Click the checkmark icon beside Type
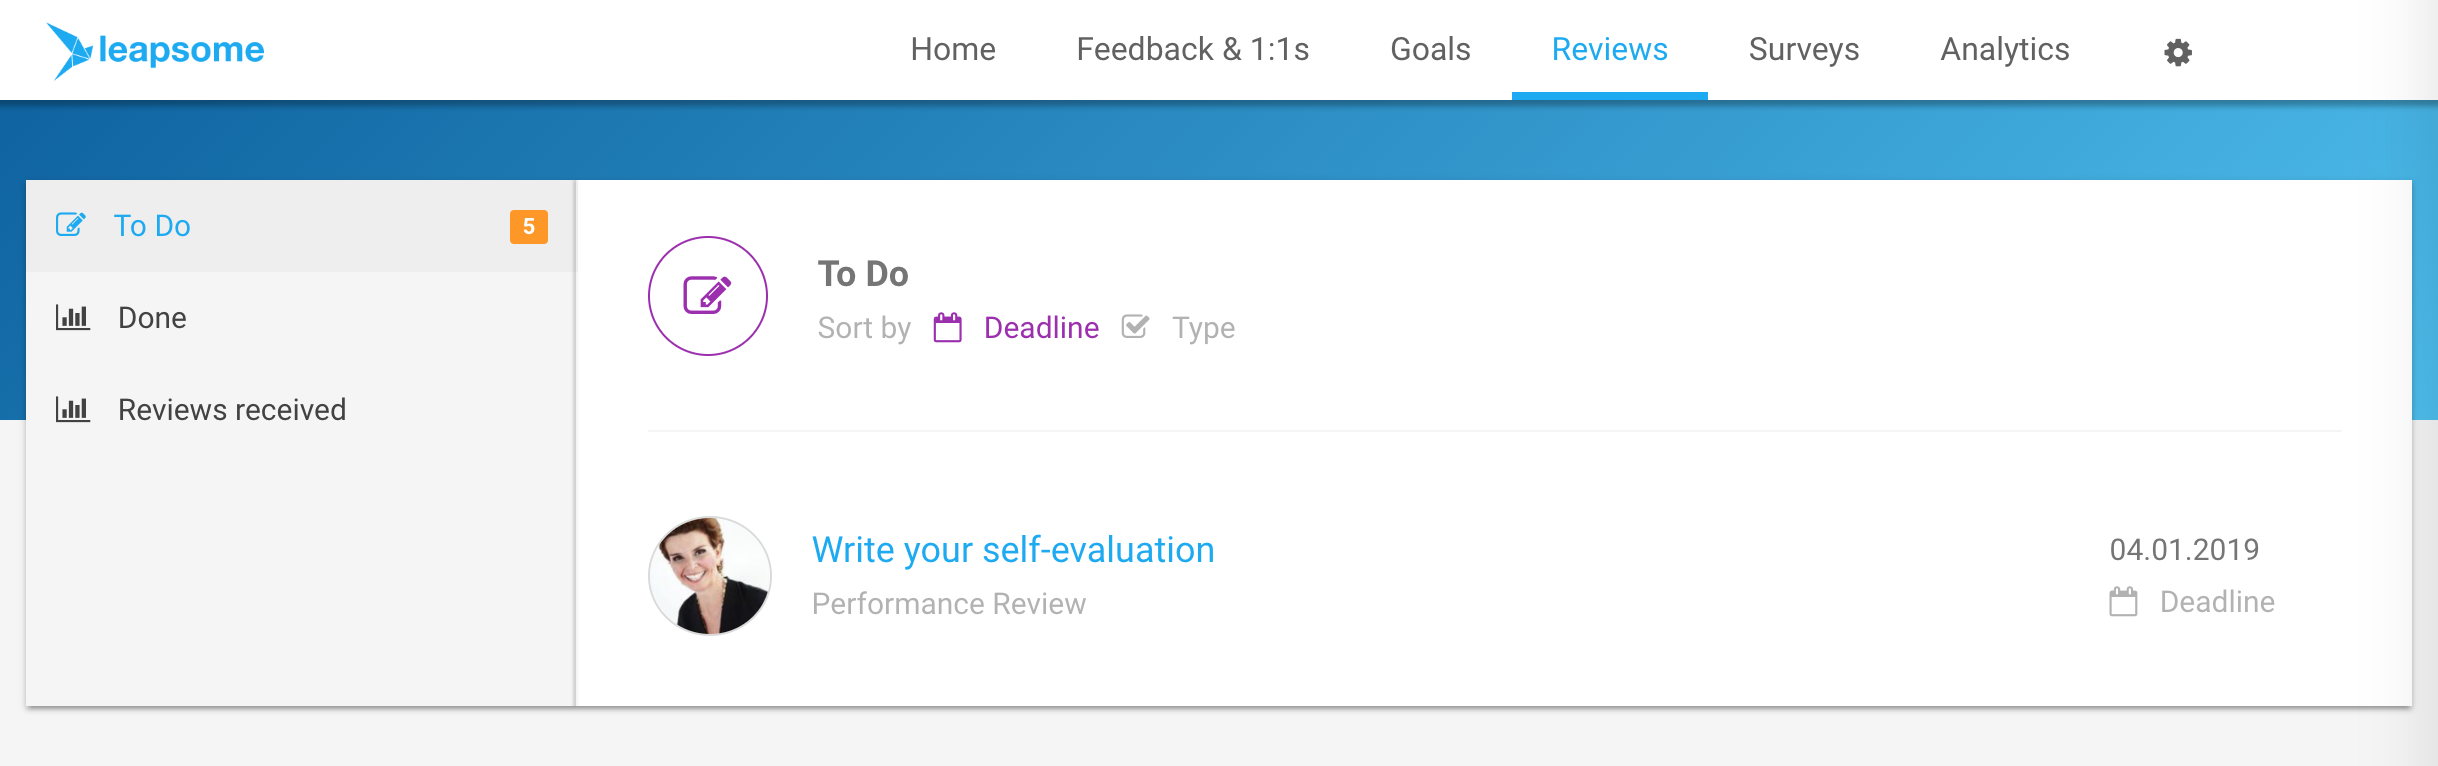Image resolution: width=2438 pixels, height=766 pixels. click(x=1135, y=327)
